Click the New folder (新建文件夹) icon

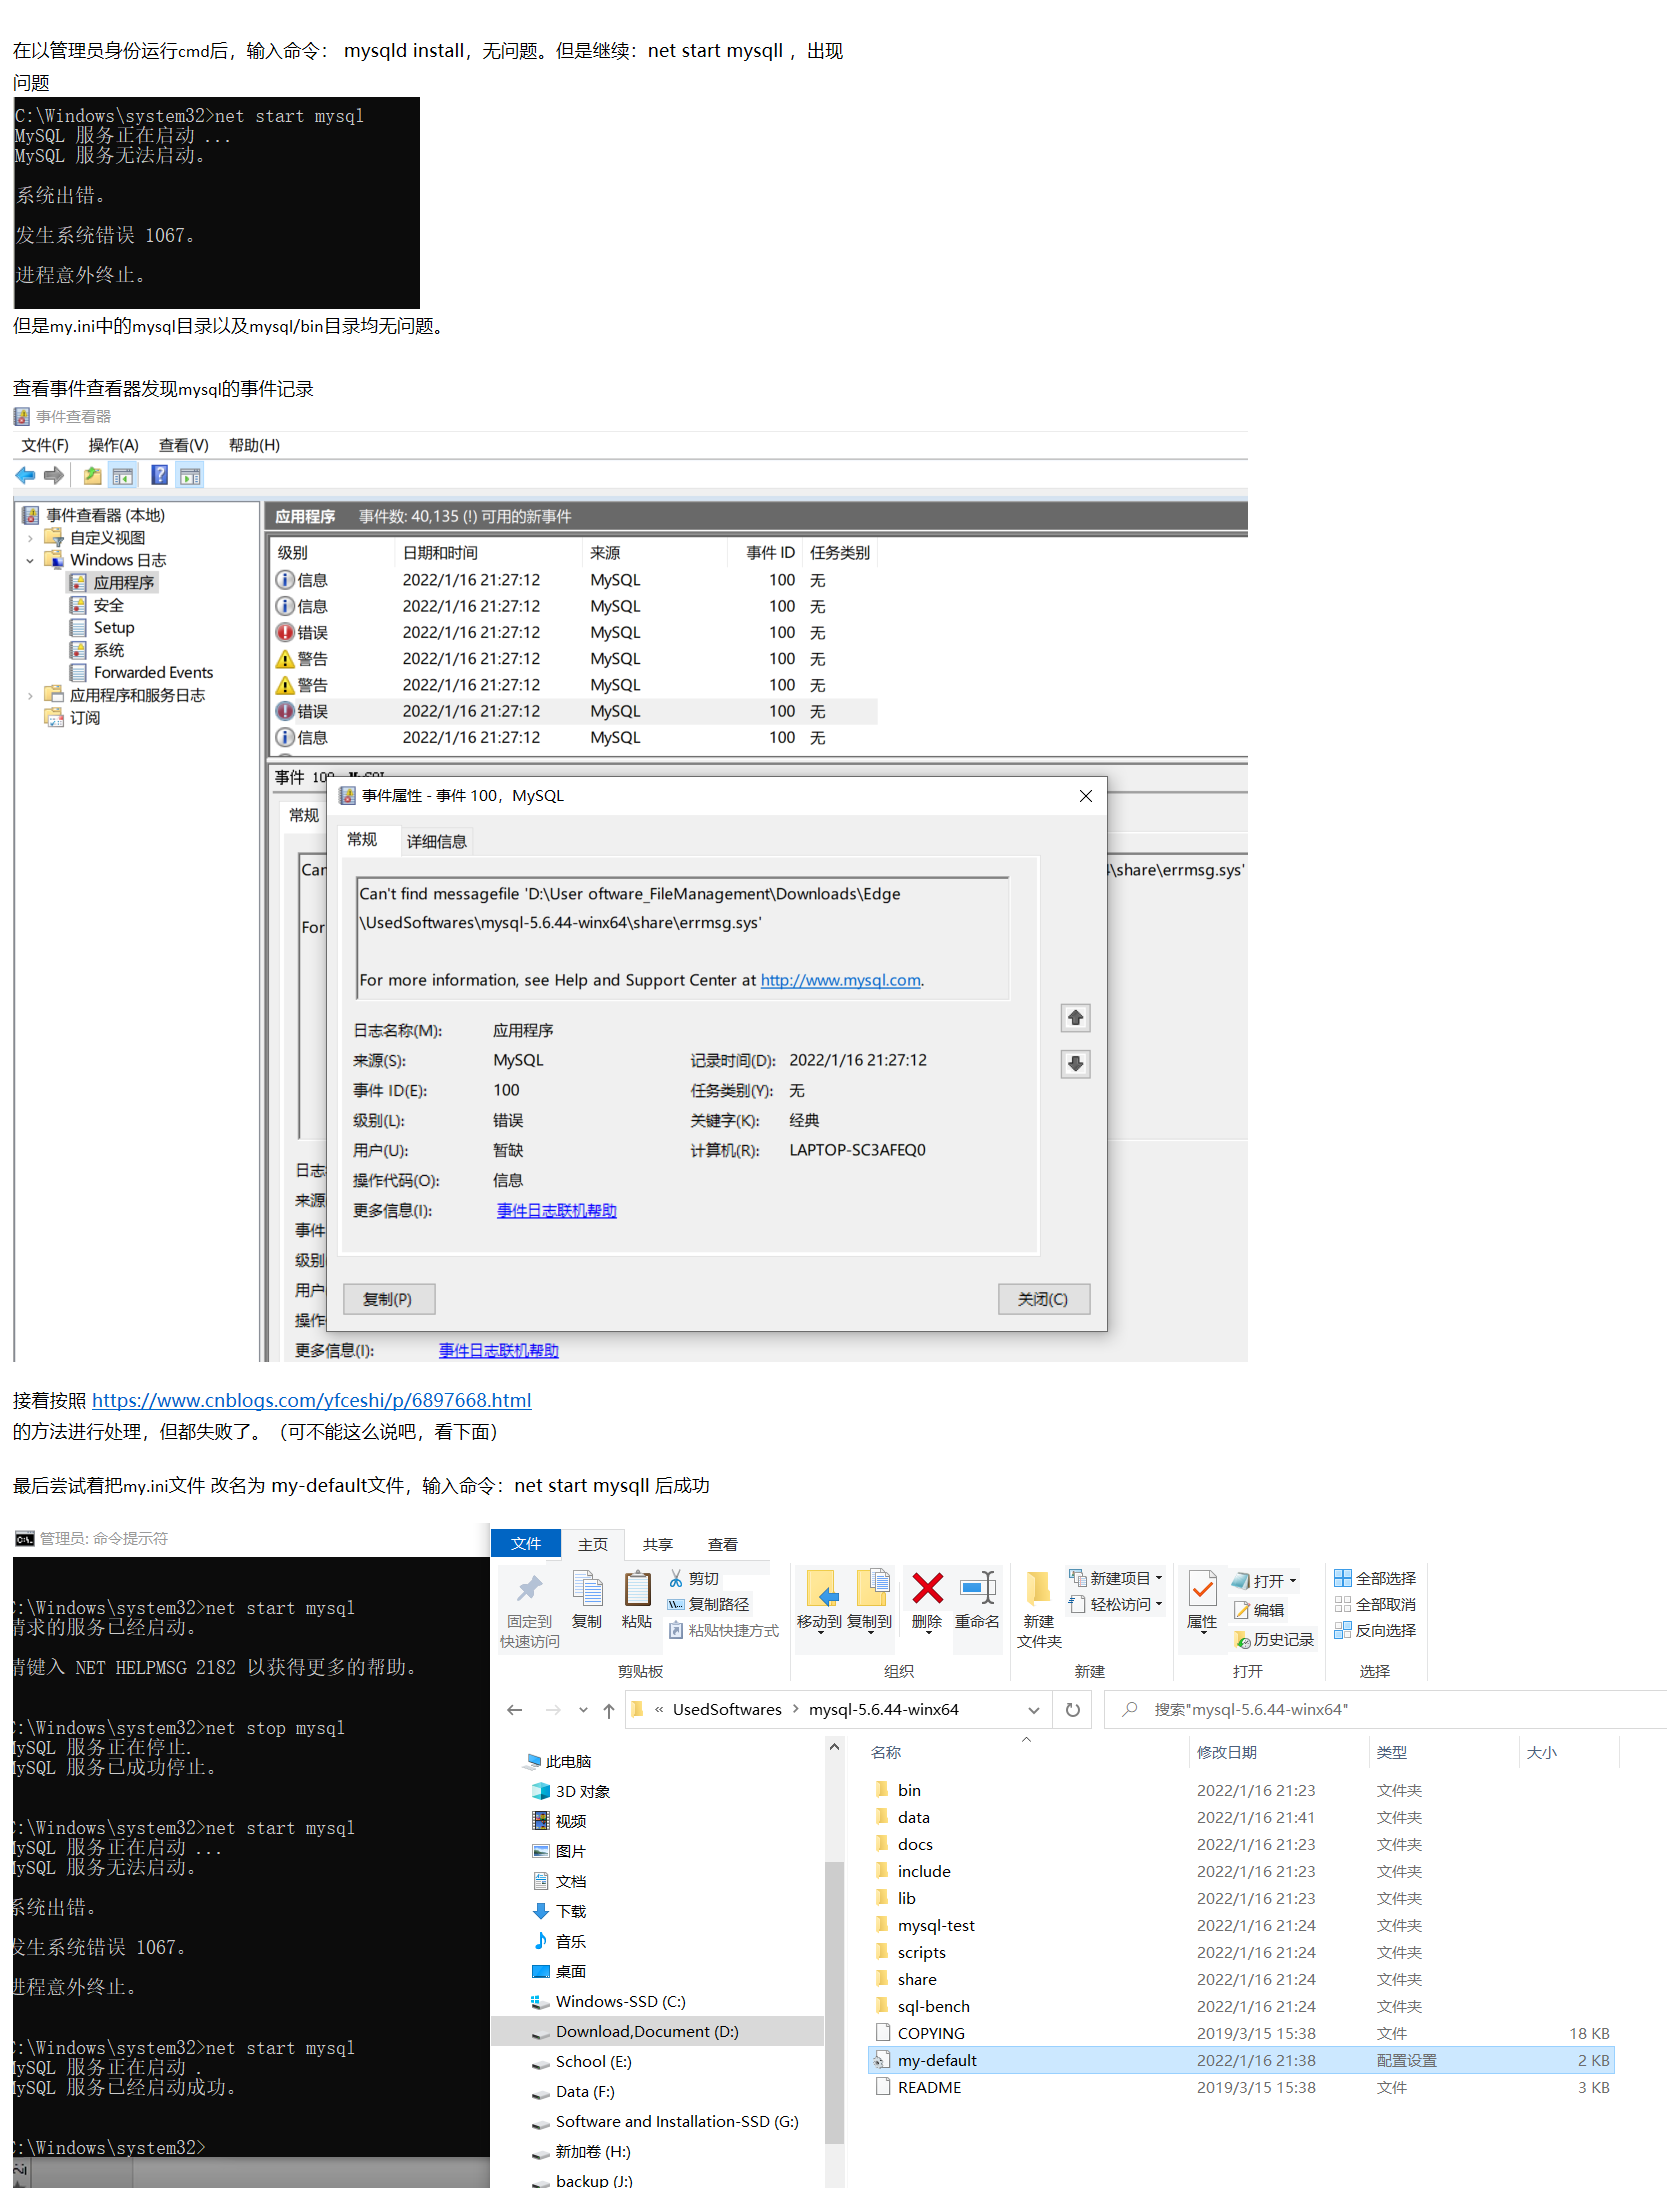click(x=1039, y=1588)
